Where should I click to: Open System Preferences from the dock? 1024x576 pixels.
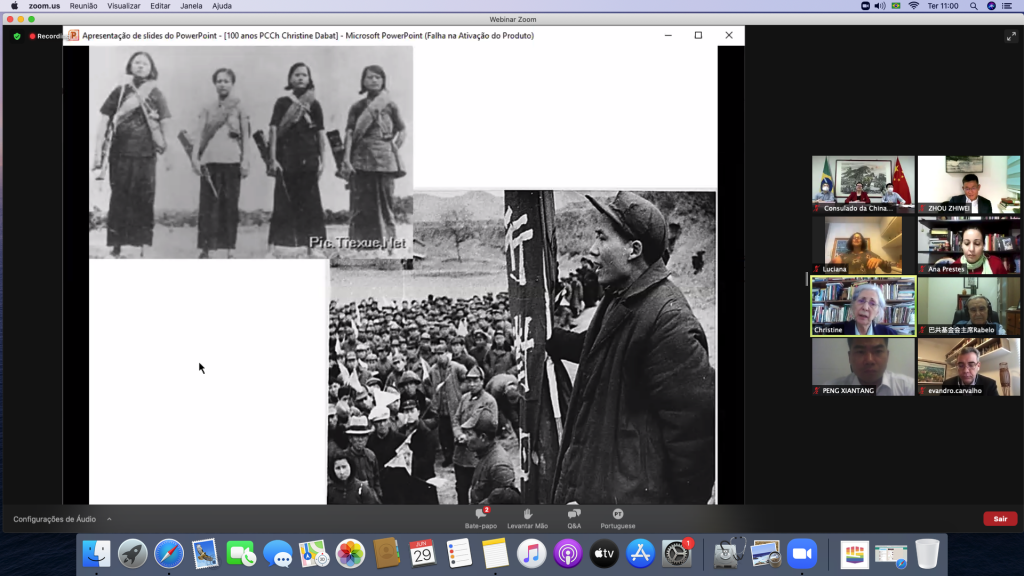[677, 554]
